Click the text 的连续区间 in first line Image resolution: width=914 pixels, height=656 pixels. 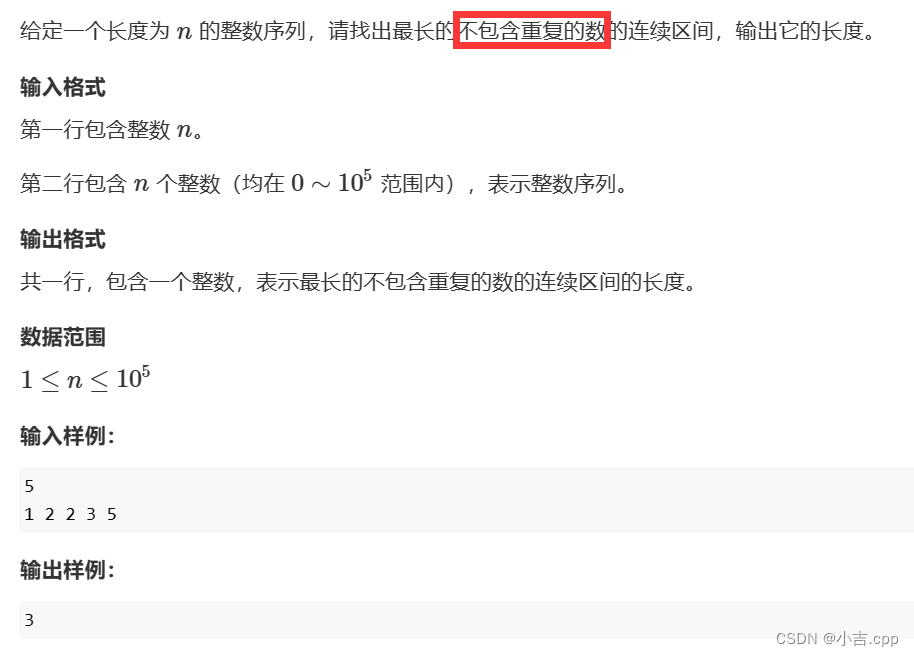[660, 31]
